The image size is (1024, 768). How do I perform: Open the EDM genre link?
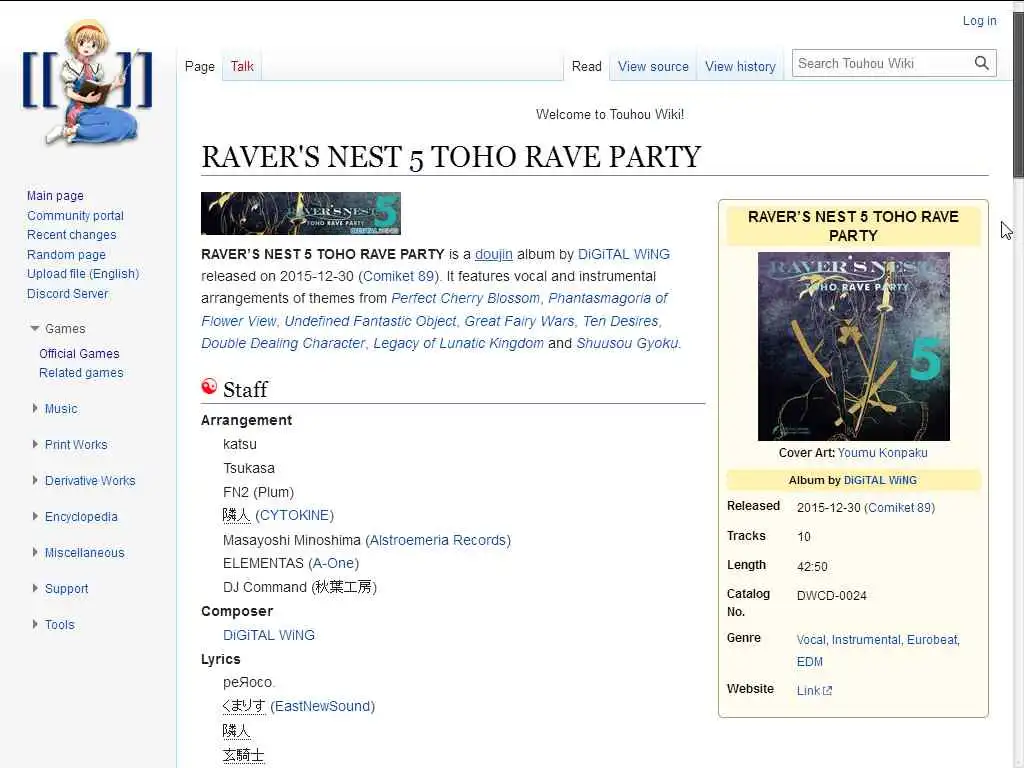coord(810,662)
